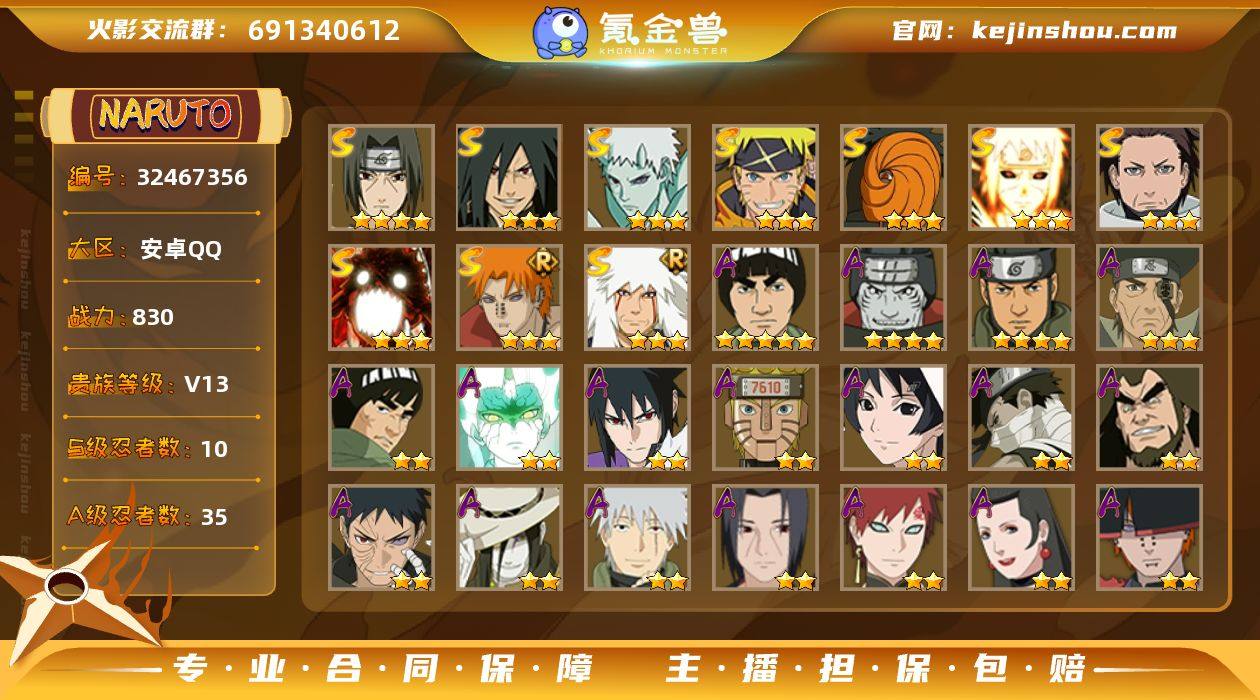
Task: Select the golden chakra-mode Naruto portrait
Action: click(1021, 177)
